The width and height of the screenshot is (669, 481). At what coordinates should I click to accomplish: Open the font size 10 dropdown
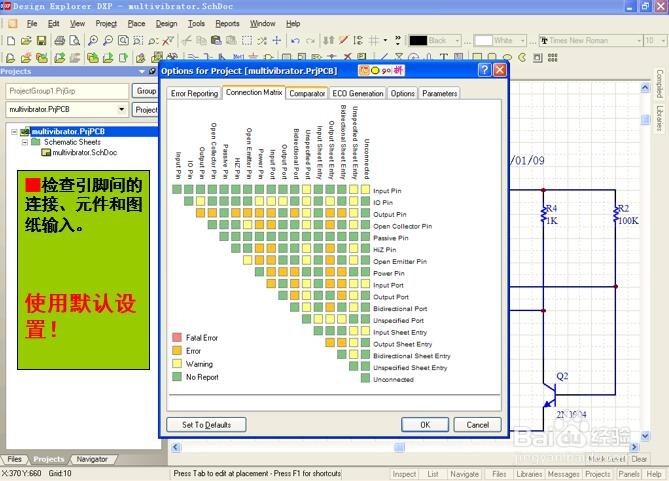point(663,41)
